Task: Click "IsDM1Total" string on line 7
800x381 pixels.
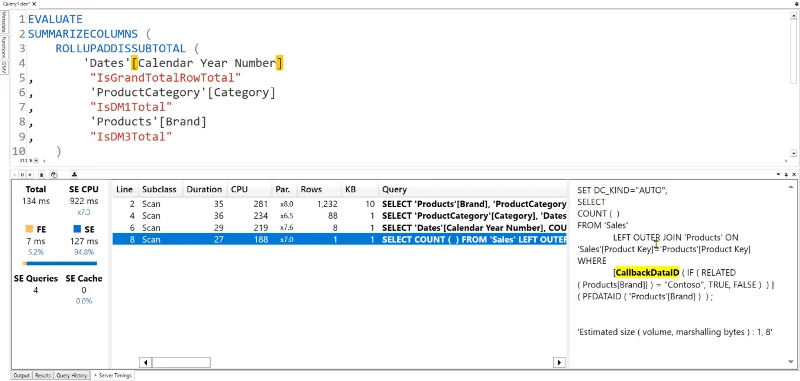Action: click(x=131, y=107)
